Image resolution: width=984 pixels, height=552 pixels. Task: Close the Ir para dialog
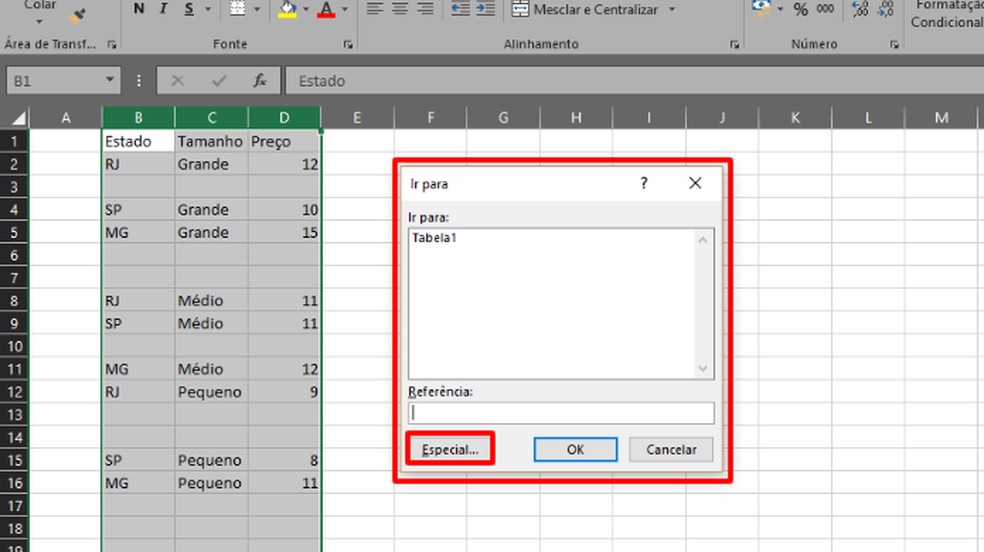[695, 183]
